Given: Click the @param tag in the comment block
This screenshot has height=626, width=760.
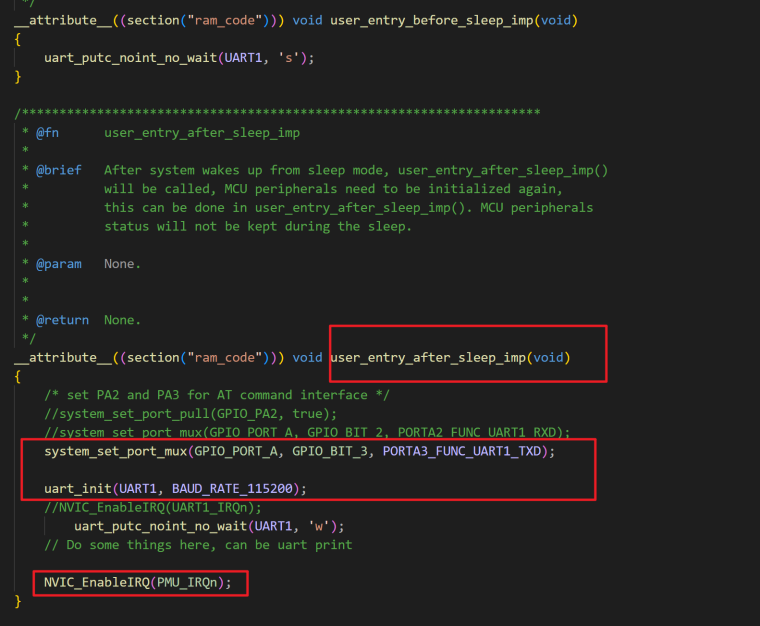Looking at the screenshot, I should tap(59, 264).
